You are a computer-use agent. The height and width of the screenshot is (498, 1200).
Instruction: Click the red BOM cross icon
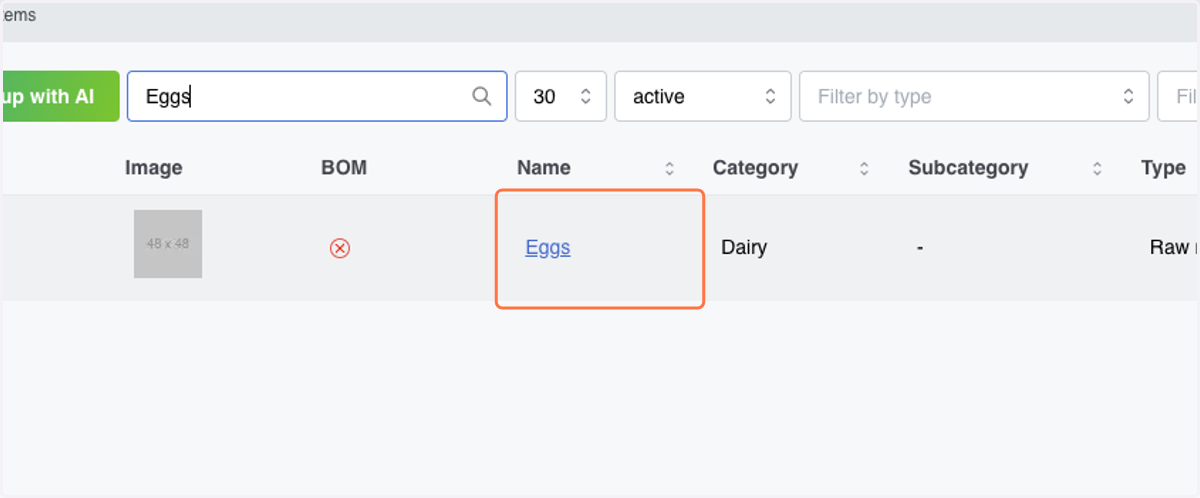click(340, 248)
